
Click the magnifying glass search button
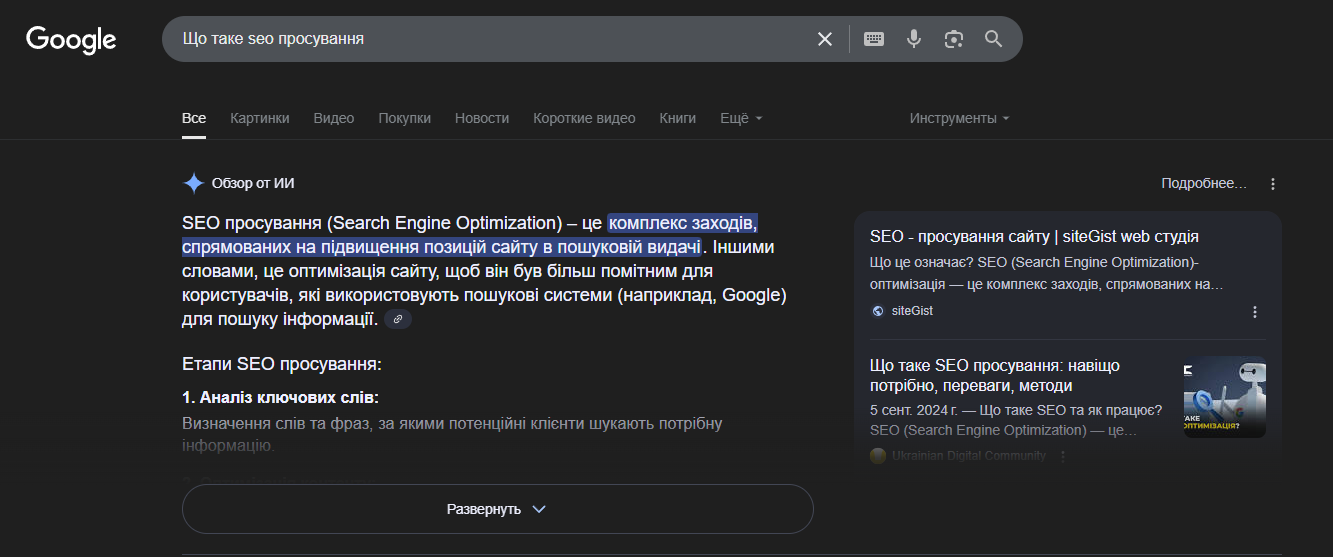tap(993, 39)
